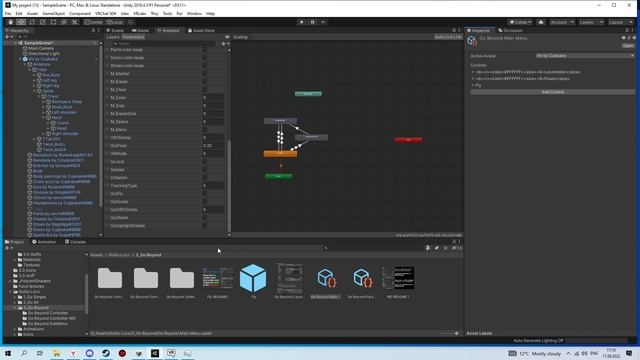Open the Component menu
The height and width of the screenshot is (360, 640).
point(80,13)
